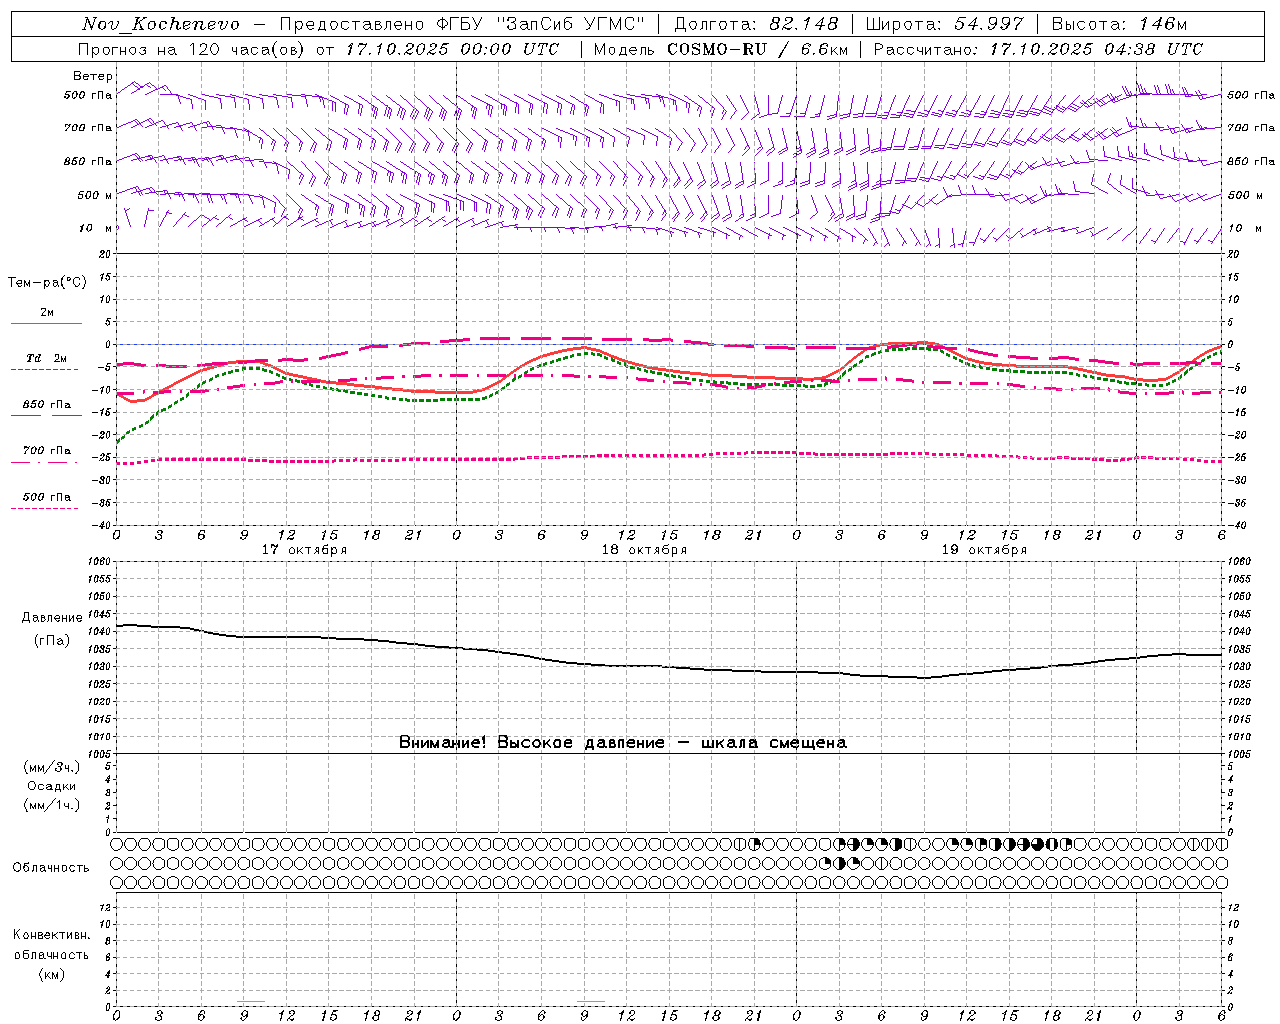Viewport: 1280px width, 1024px height.
Task: Click the Прогноз на 120 часа(ов) forecast text
Action: [x=193, y=49]
